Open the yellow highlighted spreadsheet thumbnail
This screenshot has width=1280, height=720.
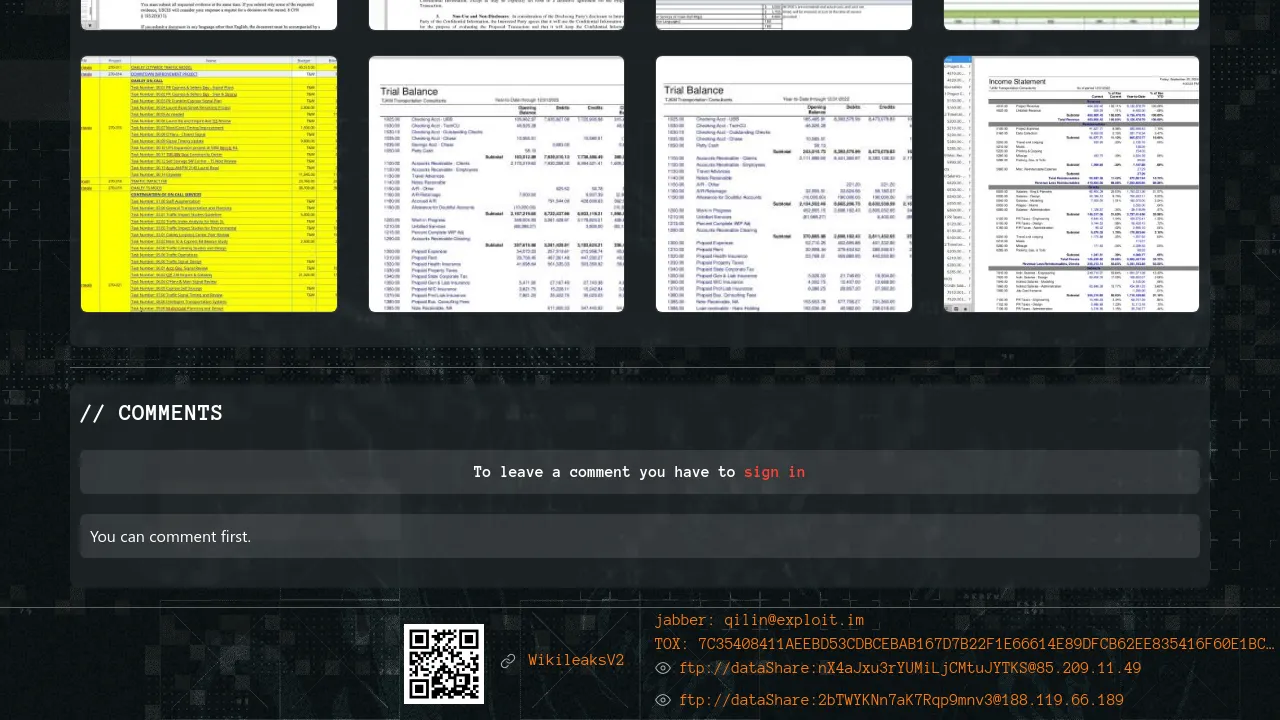(209, 184)
